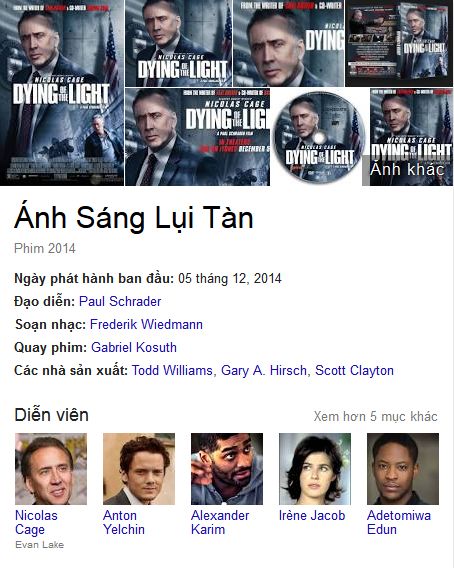Expand 'Xem hơn 5 mục khác' cast list
This screenshot has height=568, width=454.
click(x=375, y=417)
